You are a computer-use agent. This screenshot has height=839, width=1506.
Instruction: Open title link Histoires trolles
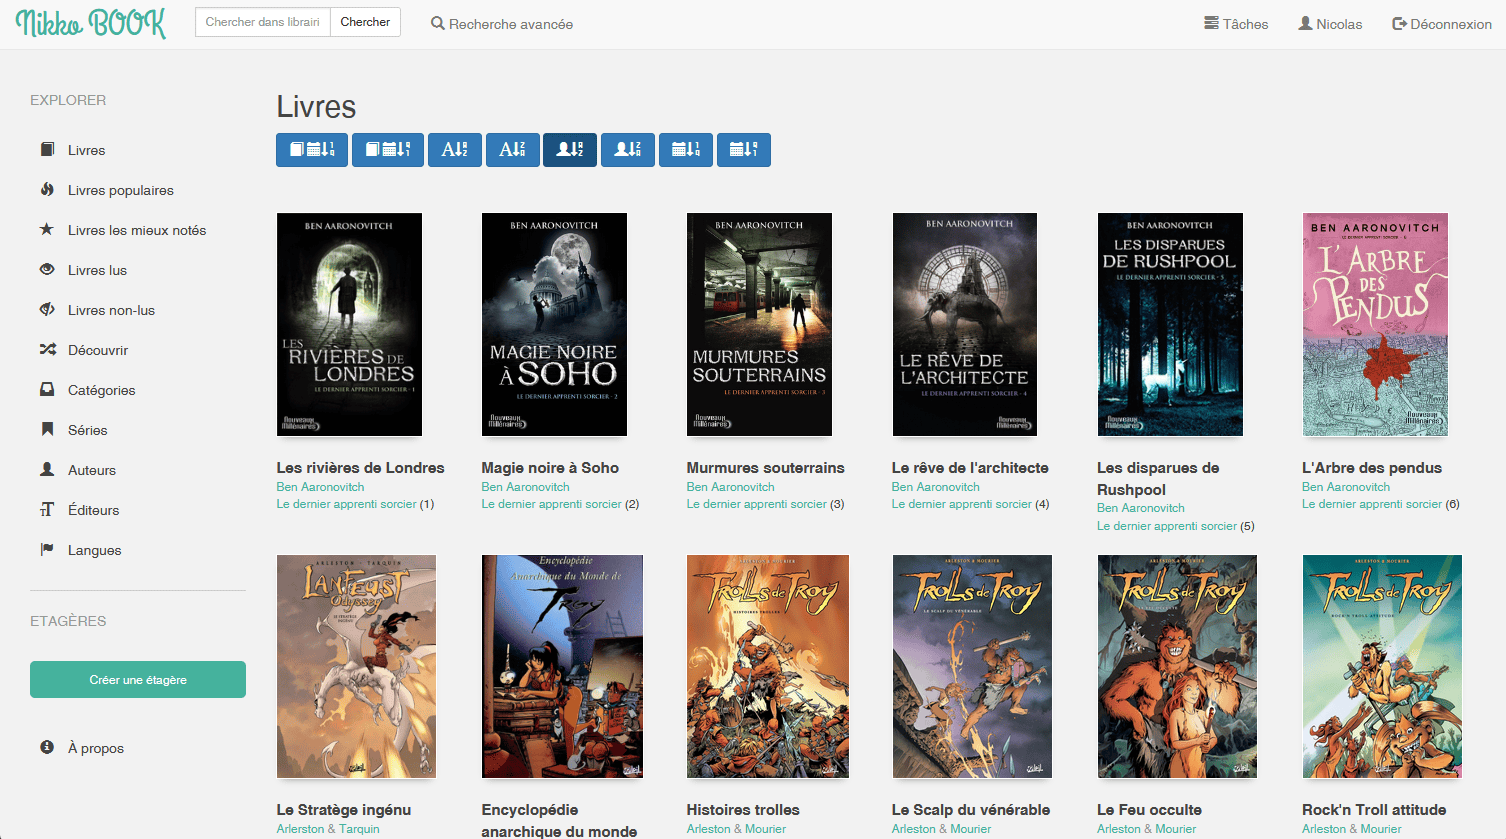pyautogui.click(x=743, y=810)
